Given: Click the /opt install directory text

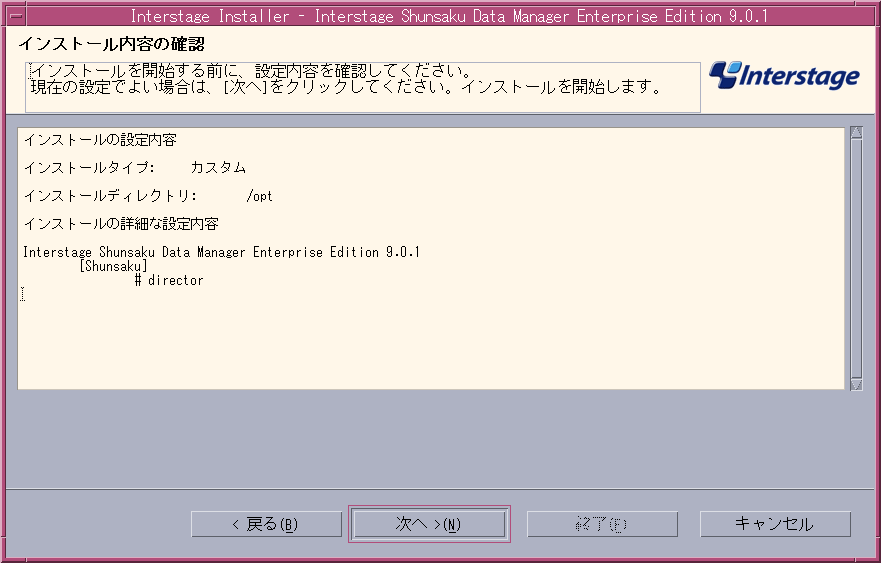Looking at the screenshot, I should coord(260,196).
